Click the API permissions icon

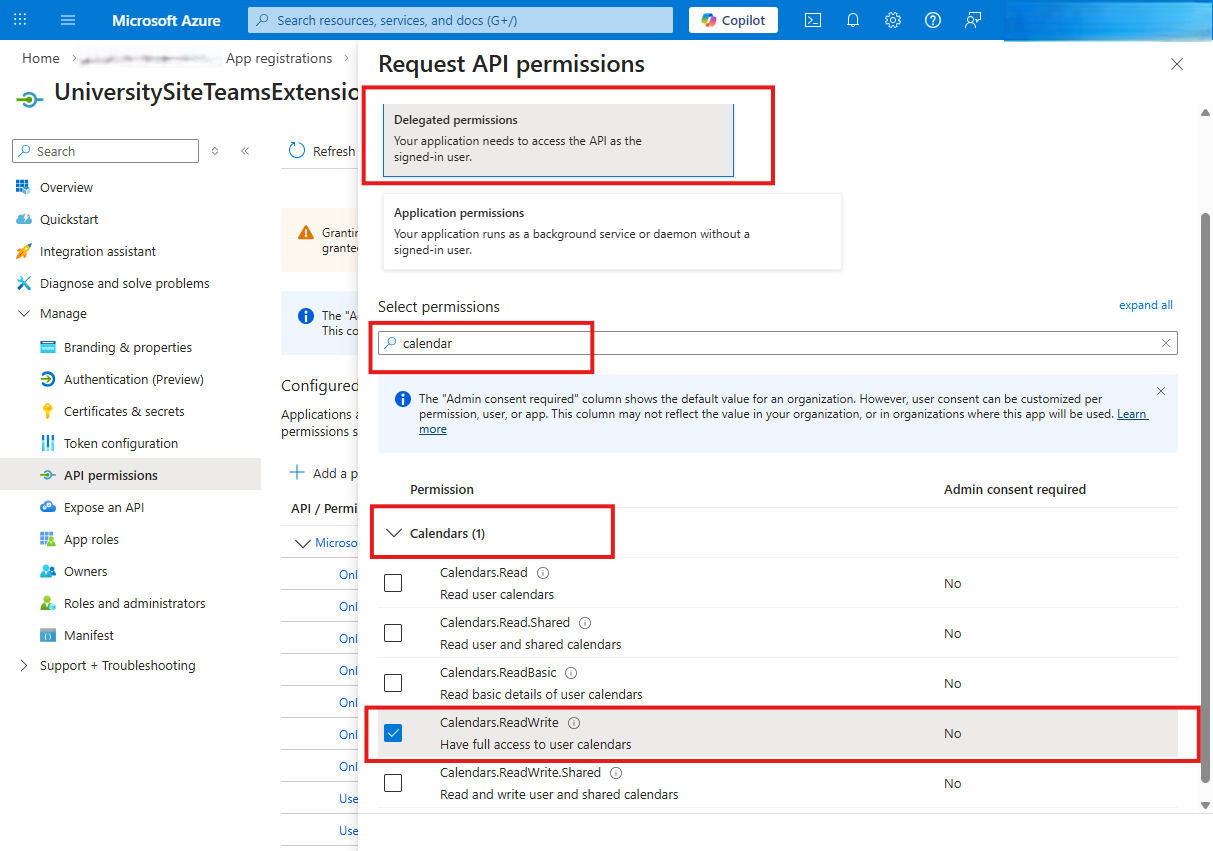click(47, 475)
